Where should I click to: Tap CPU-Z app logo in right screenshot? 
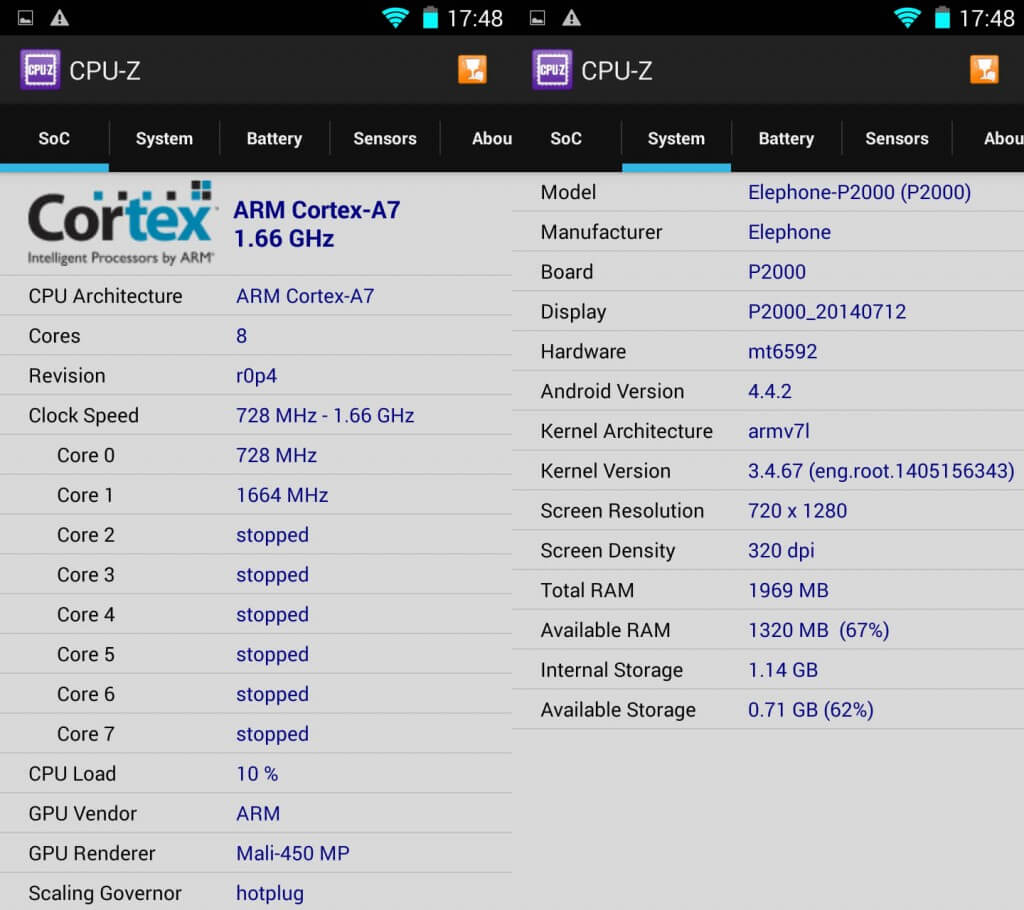click(x=552, y=70)
